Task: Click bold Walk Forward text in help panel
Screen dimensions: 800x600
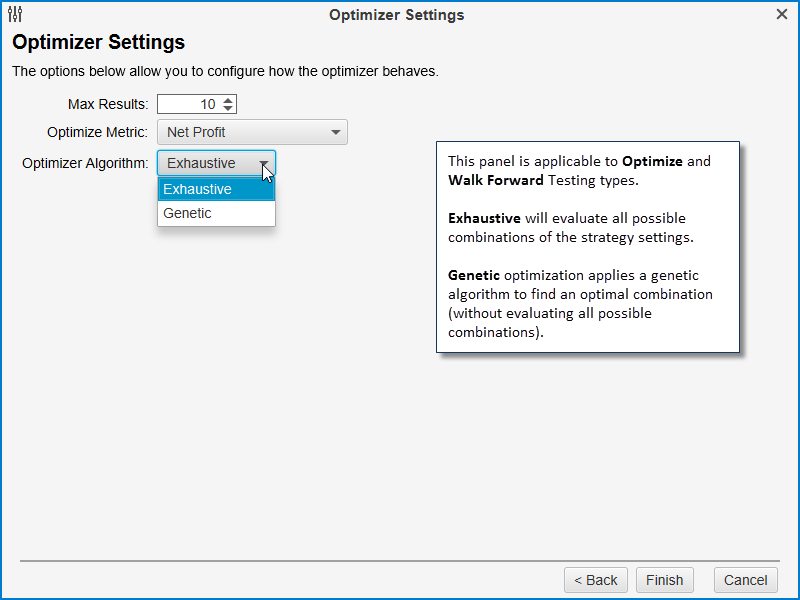Action: point(497,180)
